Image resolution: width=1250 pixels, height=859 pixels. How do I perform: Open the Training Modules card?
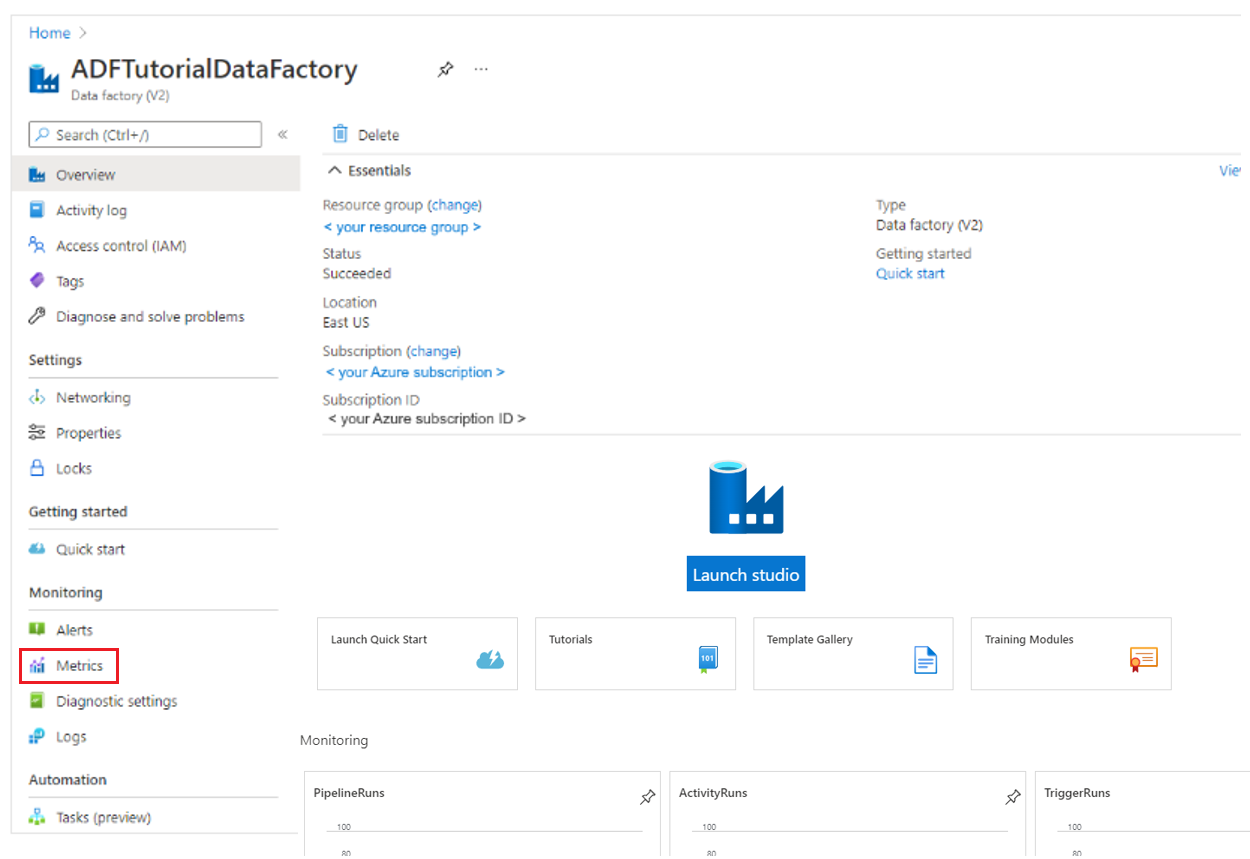pyautogui.click(x=1071, y=654)
